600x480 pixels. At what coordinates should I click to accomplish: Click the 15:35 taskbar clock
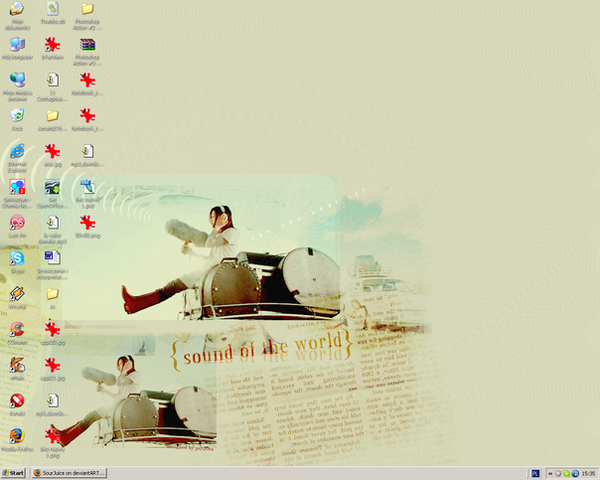[588, 473]
